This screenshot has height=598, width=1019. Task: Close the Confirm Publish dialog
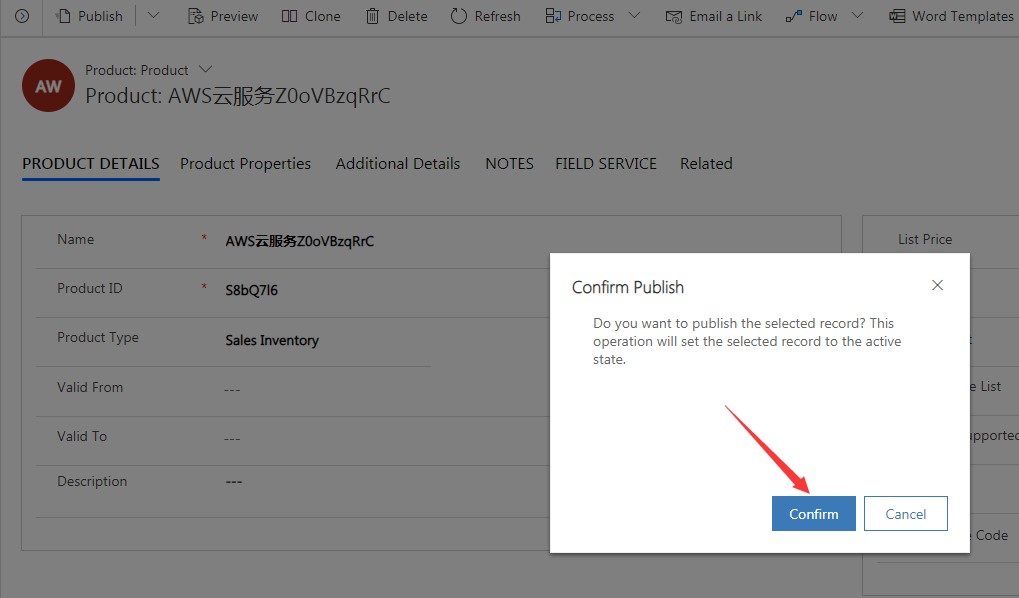937,285
